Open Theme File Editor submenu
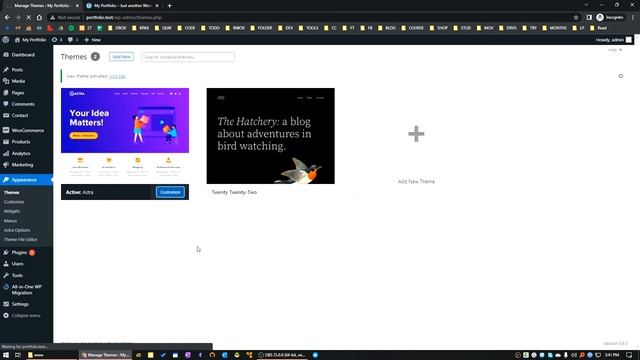Viewport: 640px width, 360px height. (20, 239)
